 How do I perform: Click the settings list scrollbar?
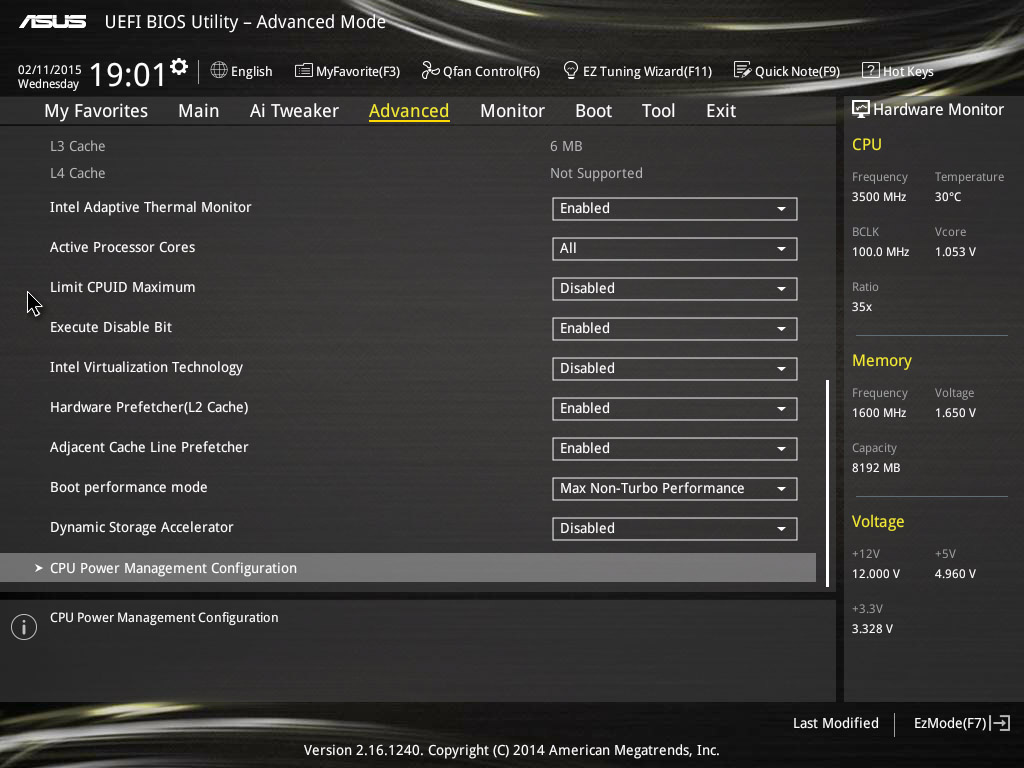coord(827,483)
